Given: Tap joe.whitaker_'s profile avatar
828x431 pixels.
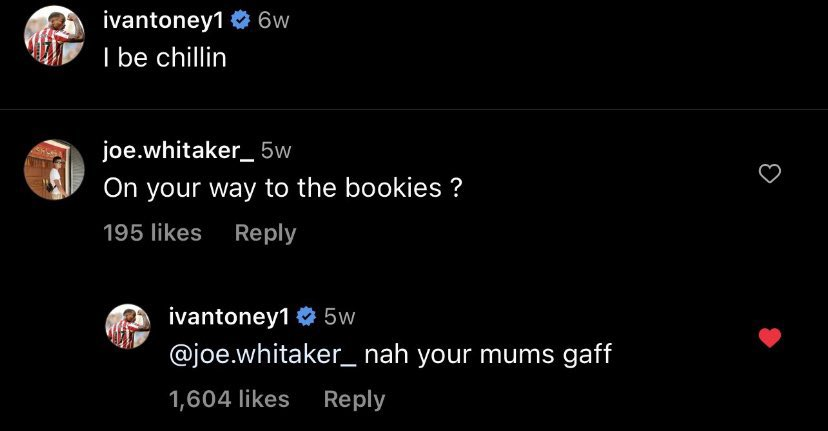Looking at the screenshot, I should tap(53, 169).
